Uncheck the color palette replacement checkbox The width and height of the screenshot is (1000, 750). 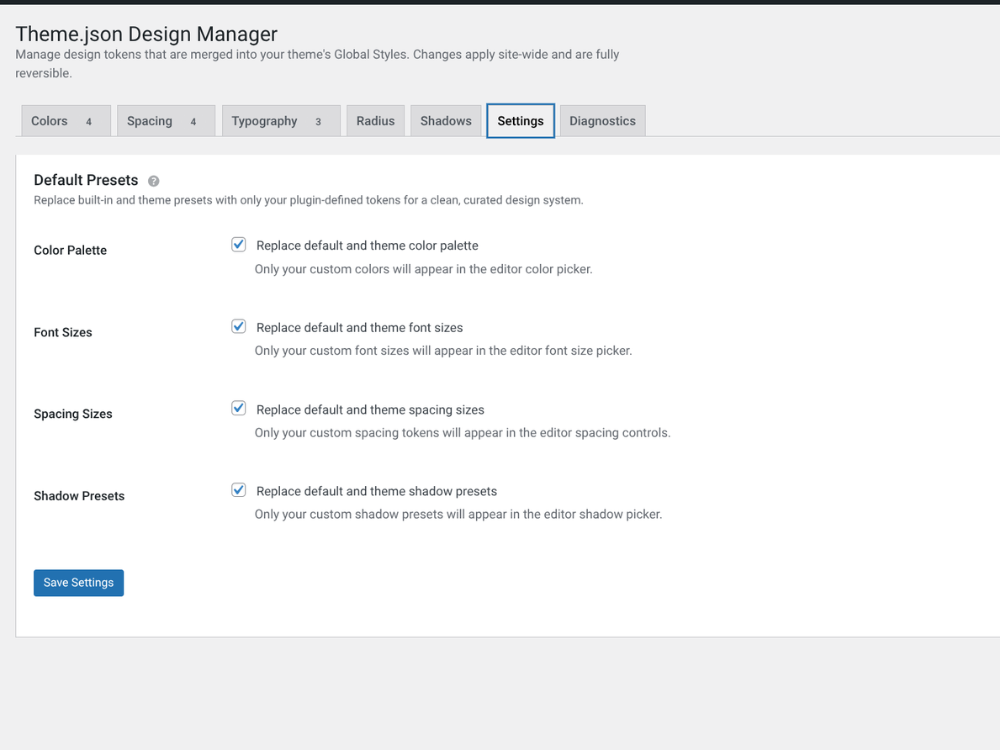coord(239,244)
